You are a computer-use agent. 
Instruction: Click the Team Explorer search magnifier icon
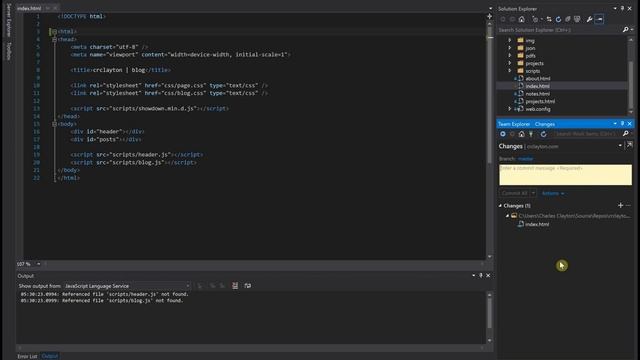[x=625, y=134]
